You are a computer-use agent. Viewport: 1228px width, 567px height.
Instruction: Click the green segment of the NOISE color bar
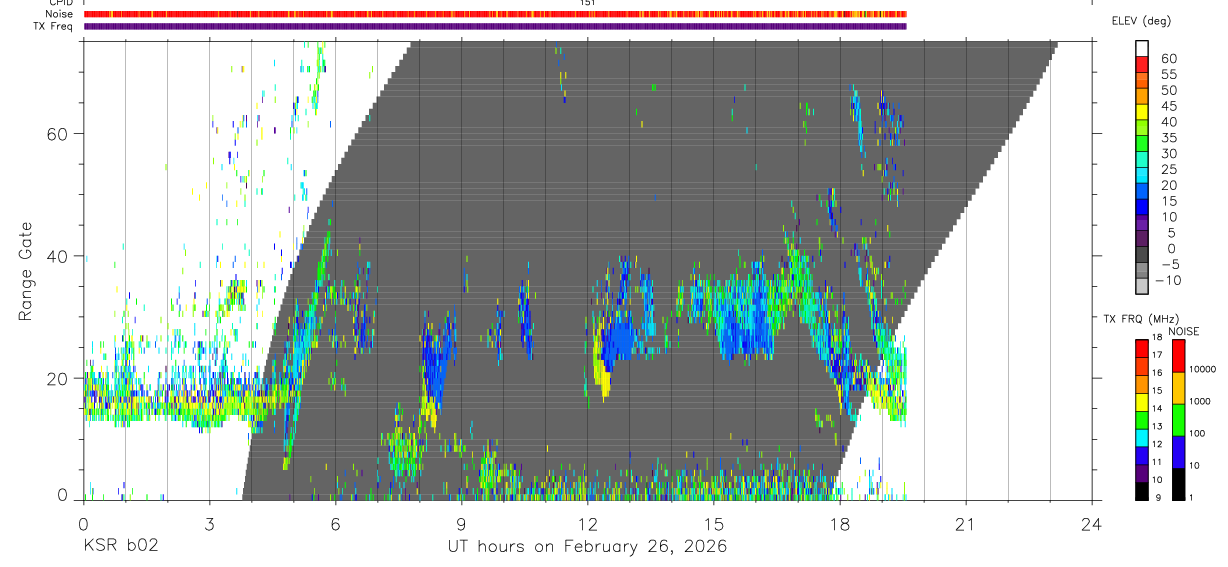click(x=1179, y=419)
